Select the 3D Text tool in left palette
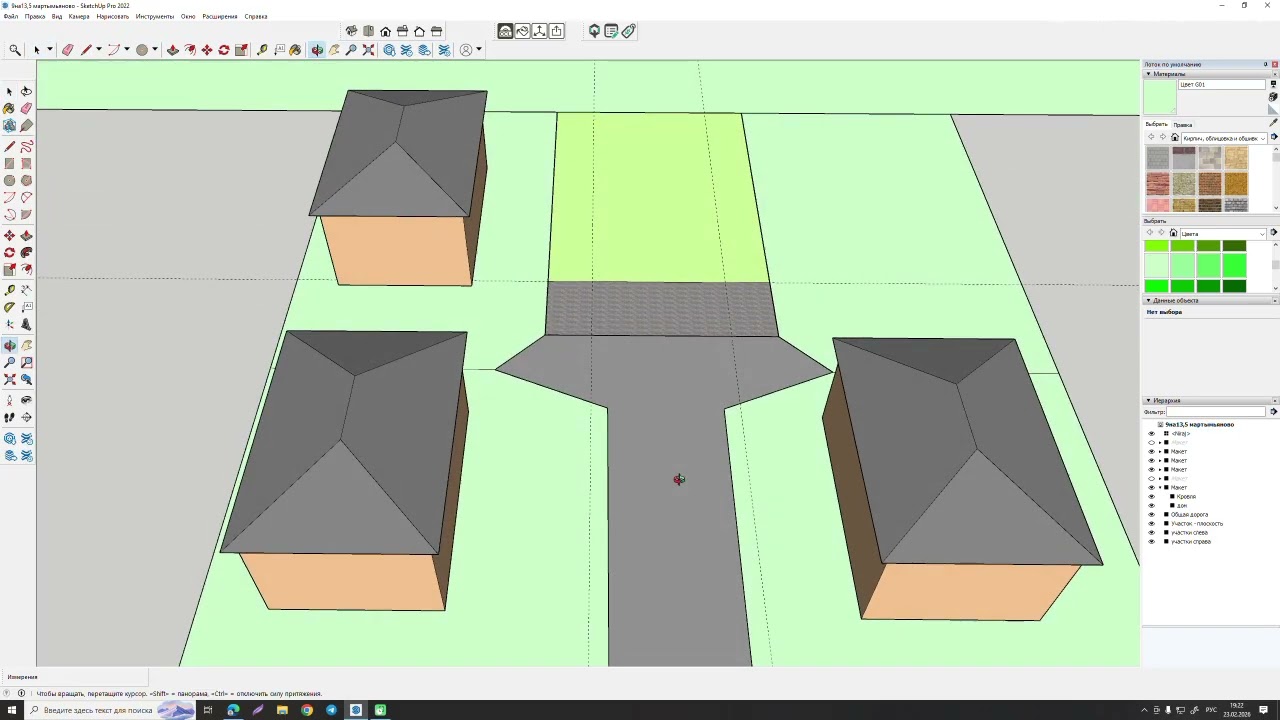This screenshot has width=1280, height=720. click(26, 324)
